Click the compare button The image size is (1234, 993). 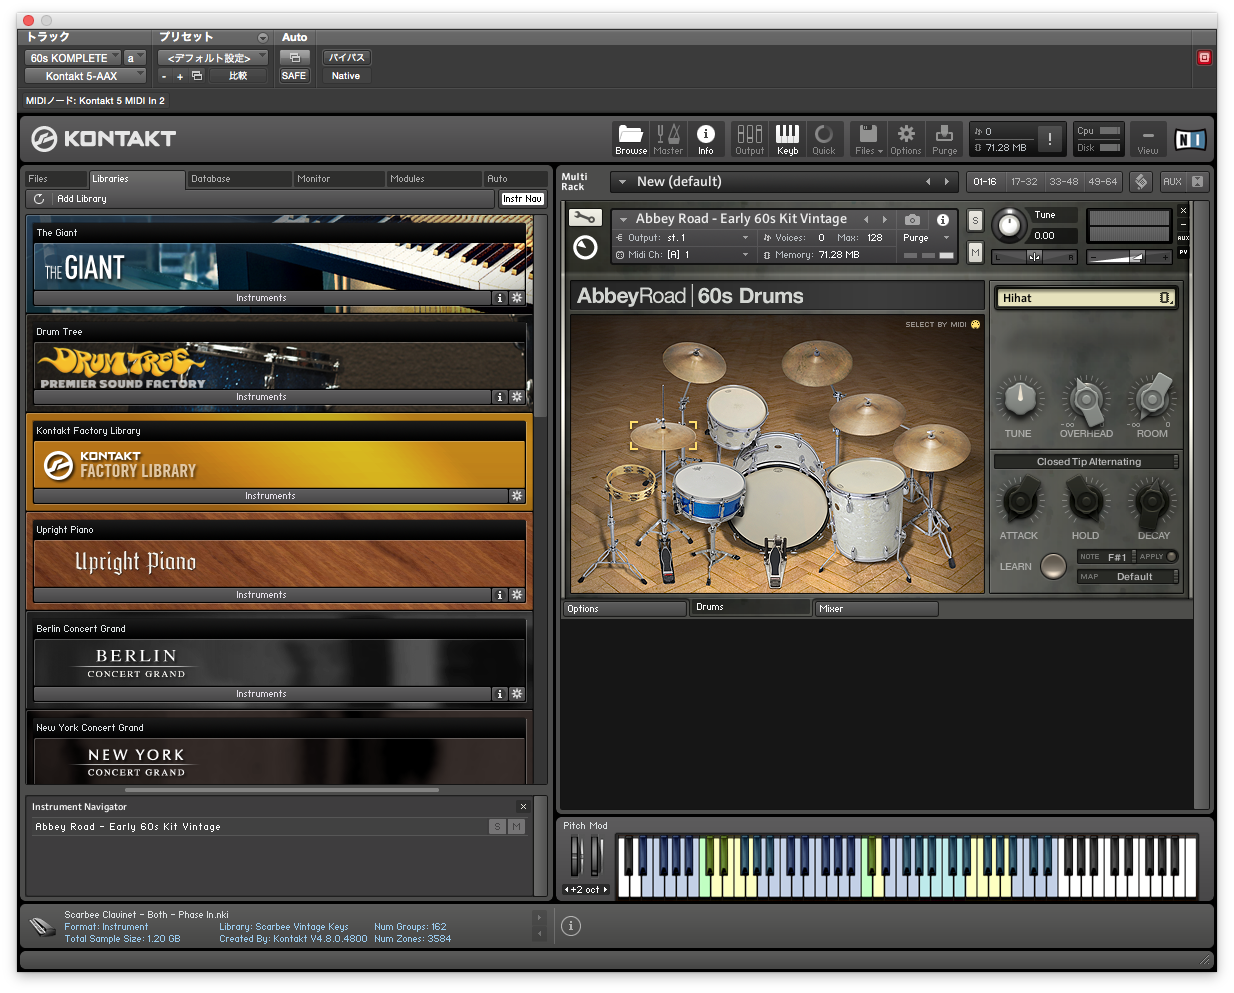coord(238,76)
